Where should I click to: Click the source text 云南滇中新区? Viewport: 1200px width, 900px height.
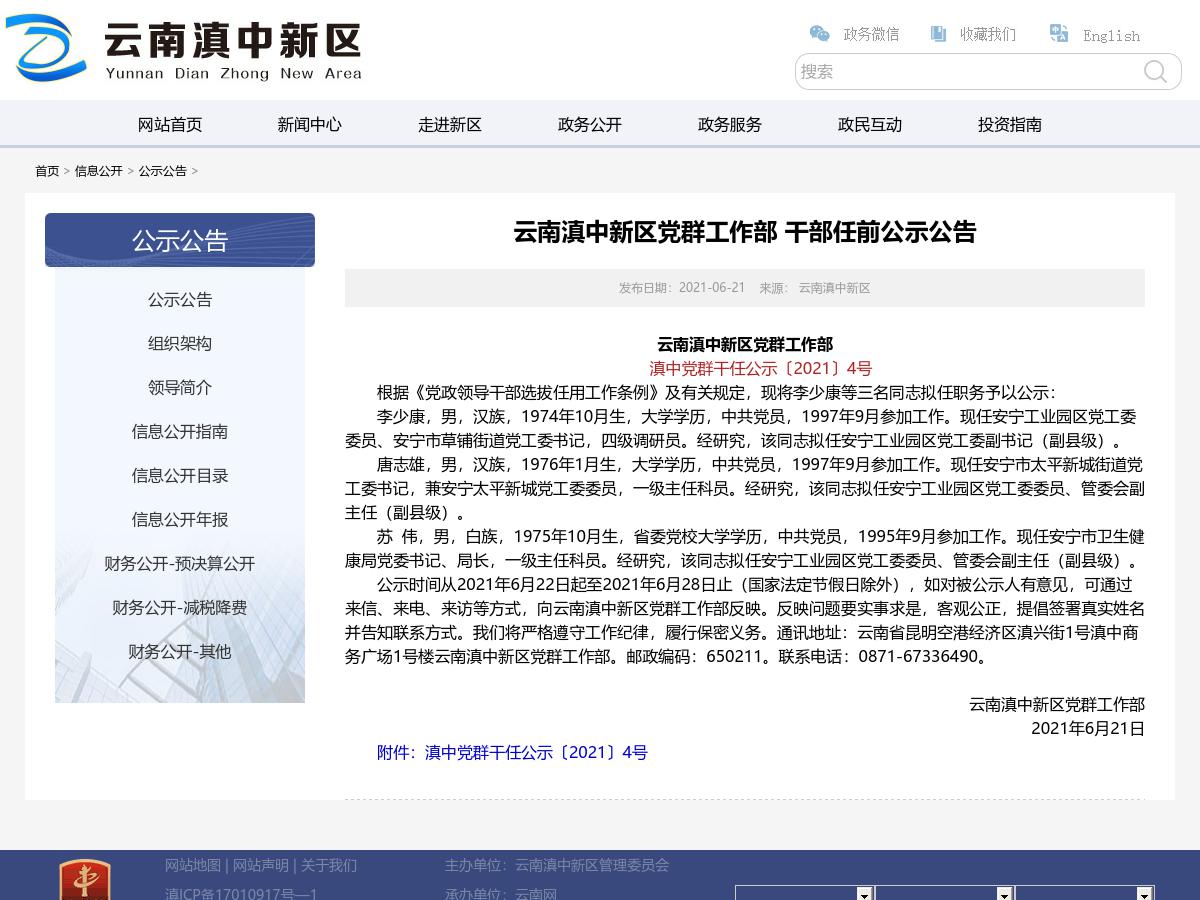click(834, 288)
